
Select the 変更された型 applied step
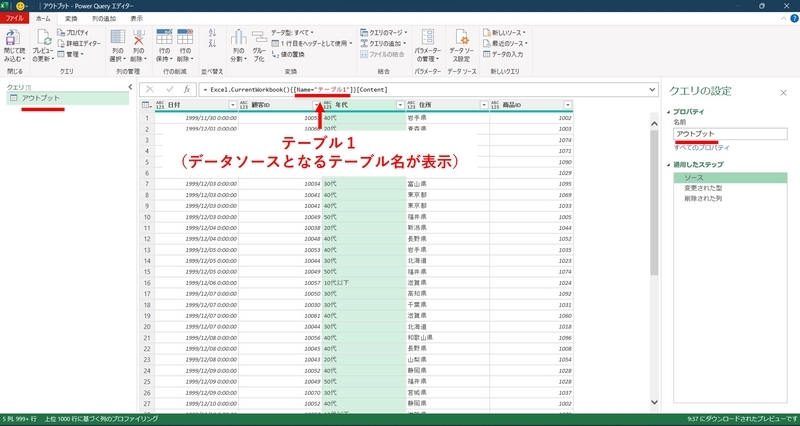click(730, 188)
